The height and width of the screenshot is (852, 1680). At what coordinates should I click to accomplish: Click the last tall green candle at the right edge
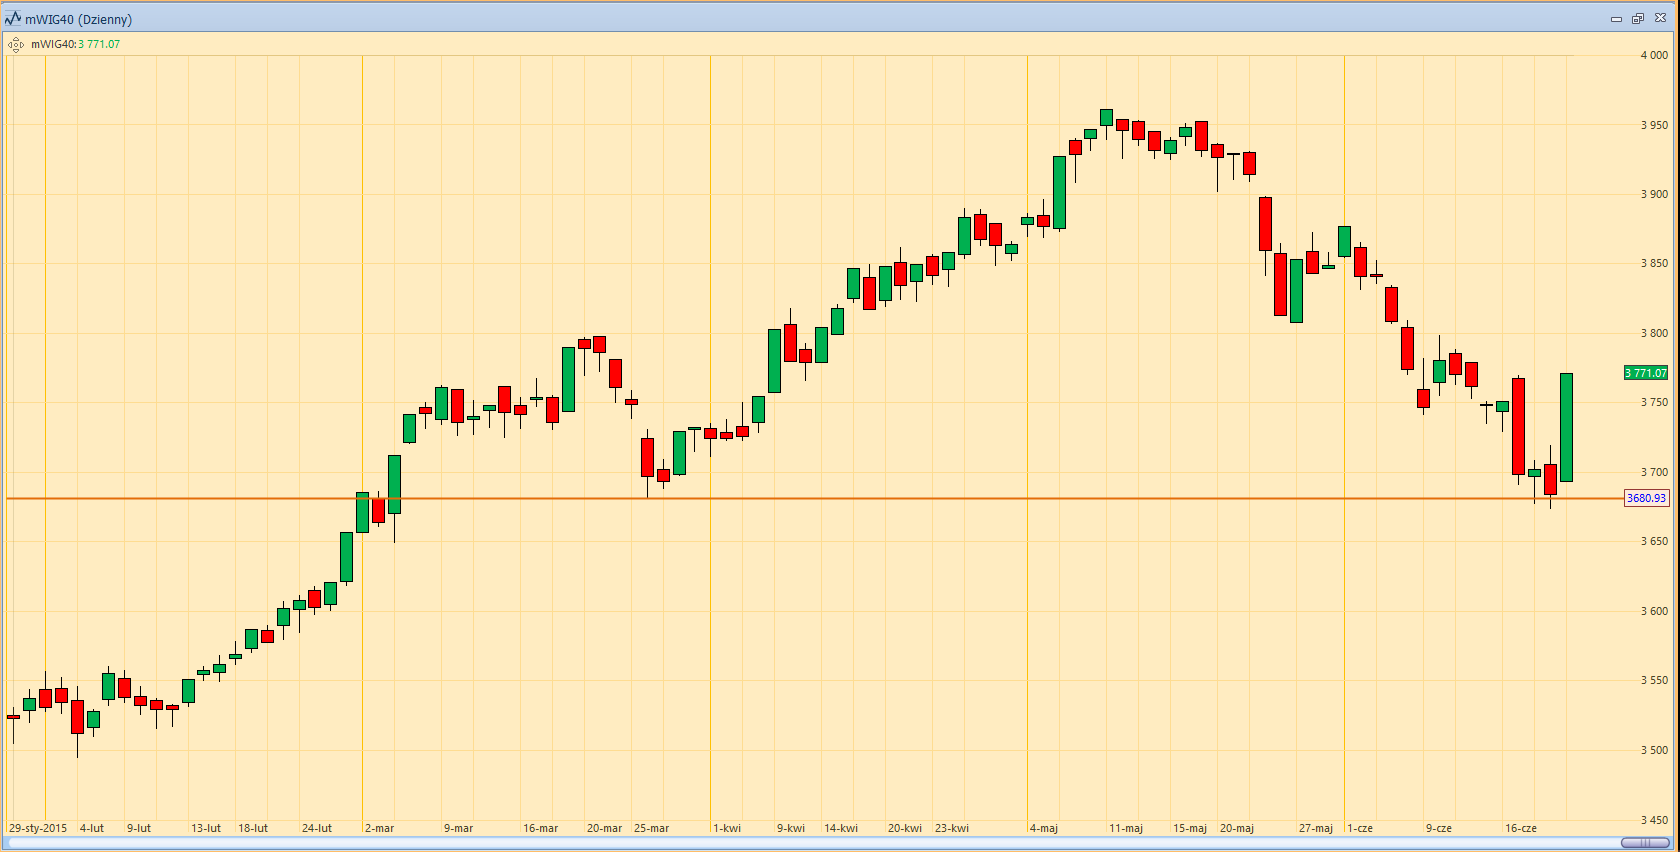tap(1566, 427)
